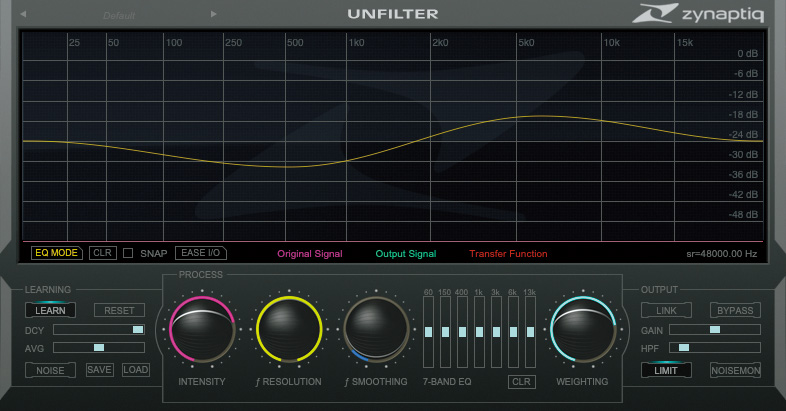Click the 0 dB scale label
Image resolution: width=786 pixels, height=411 pixels.
(747, 54)
